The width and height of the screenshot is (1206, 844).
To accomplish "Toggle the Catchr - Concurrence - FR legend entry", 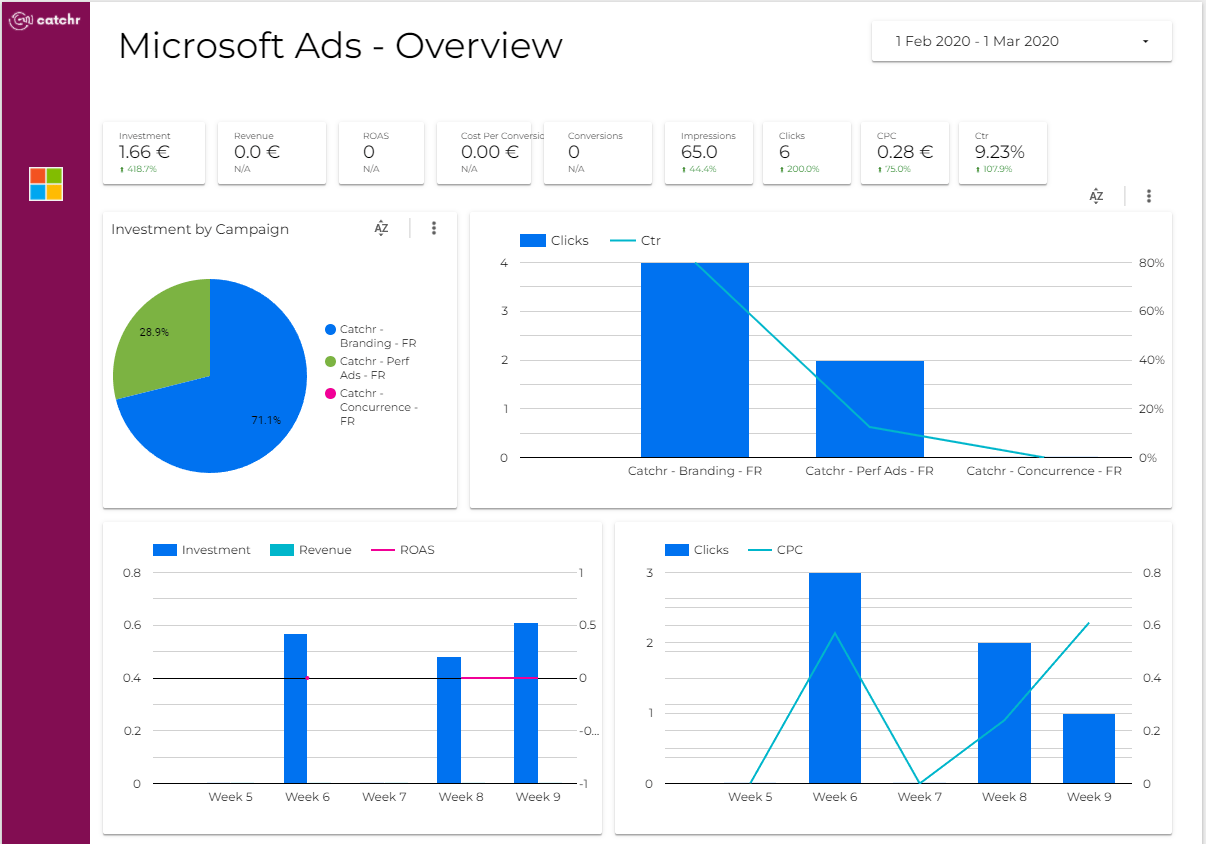I will tap(372, 407).
